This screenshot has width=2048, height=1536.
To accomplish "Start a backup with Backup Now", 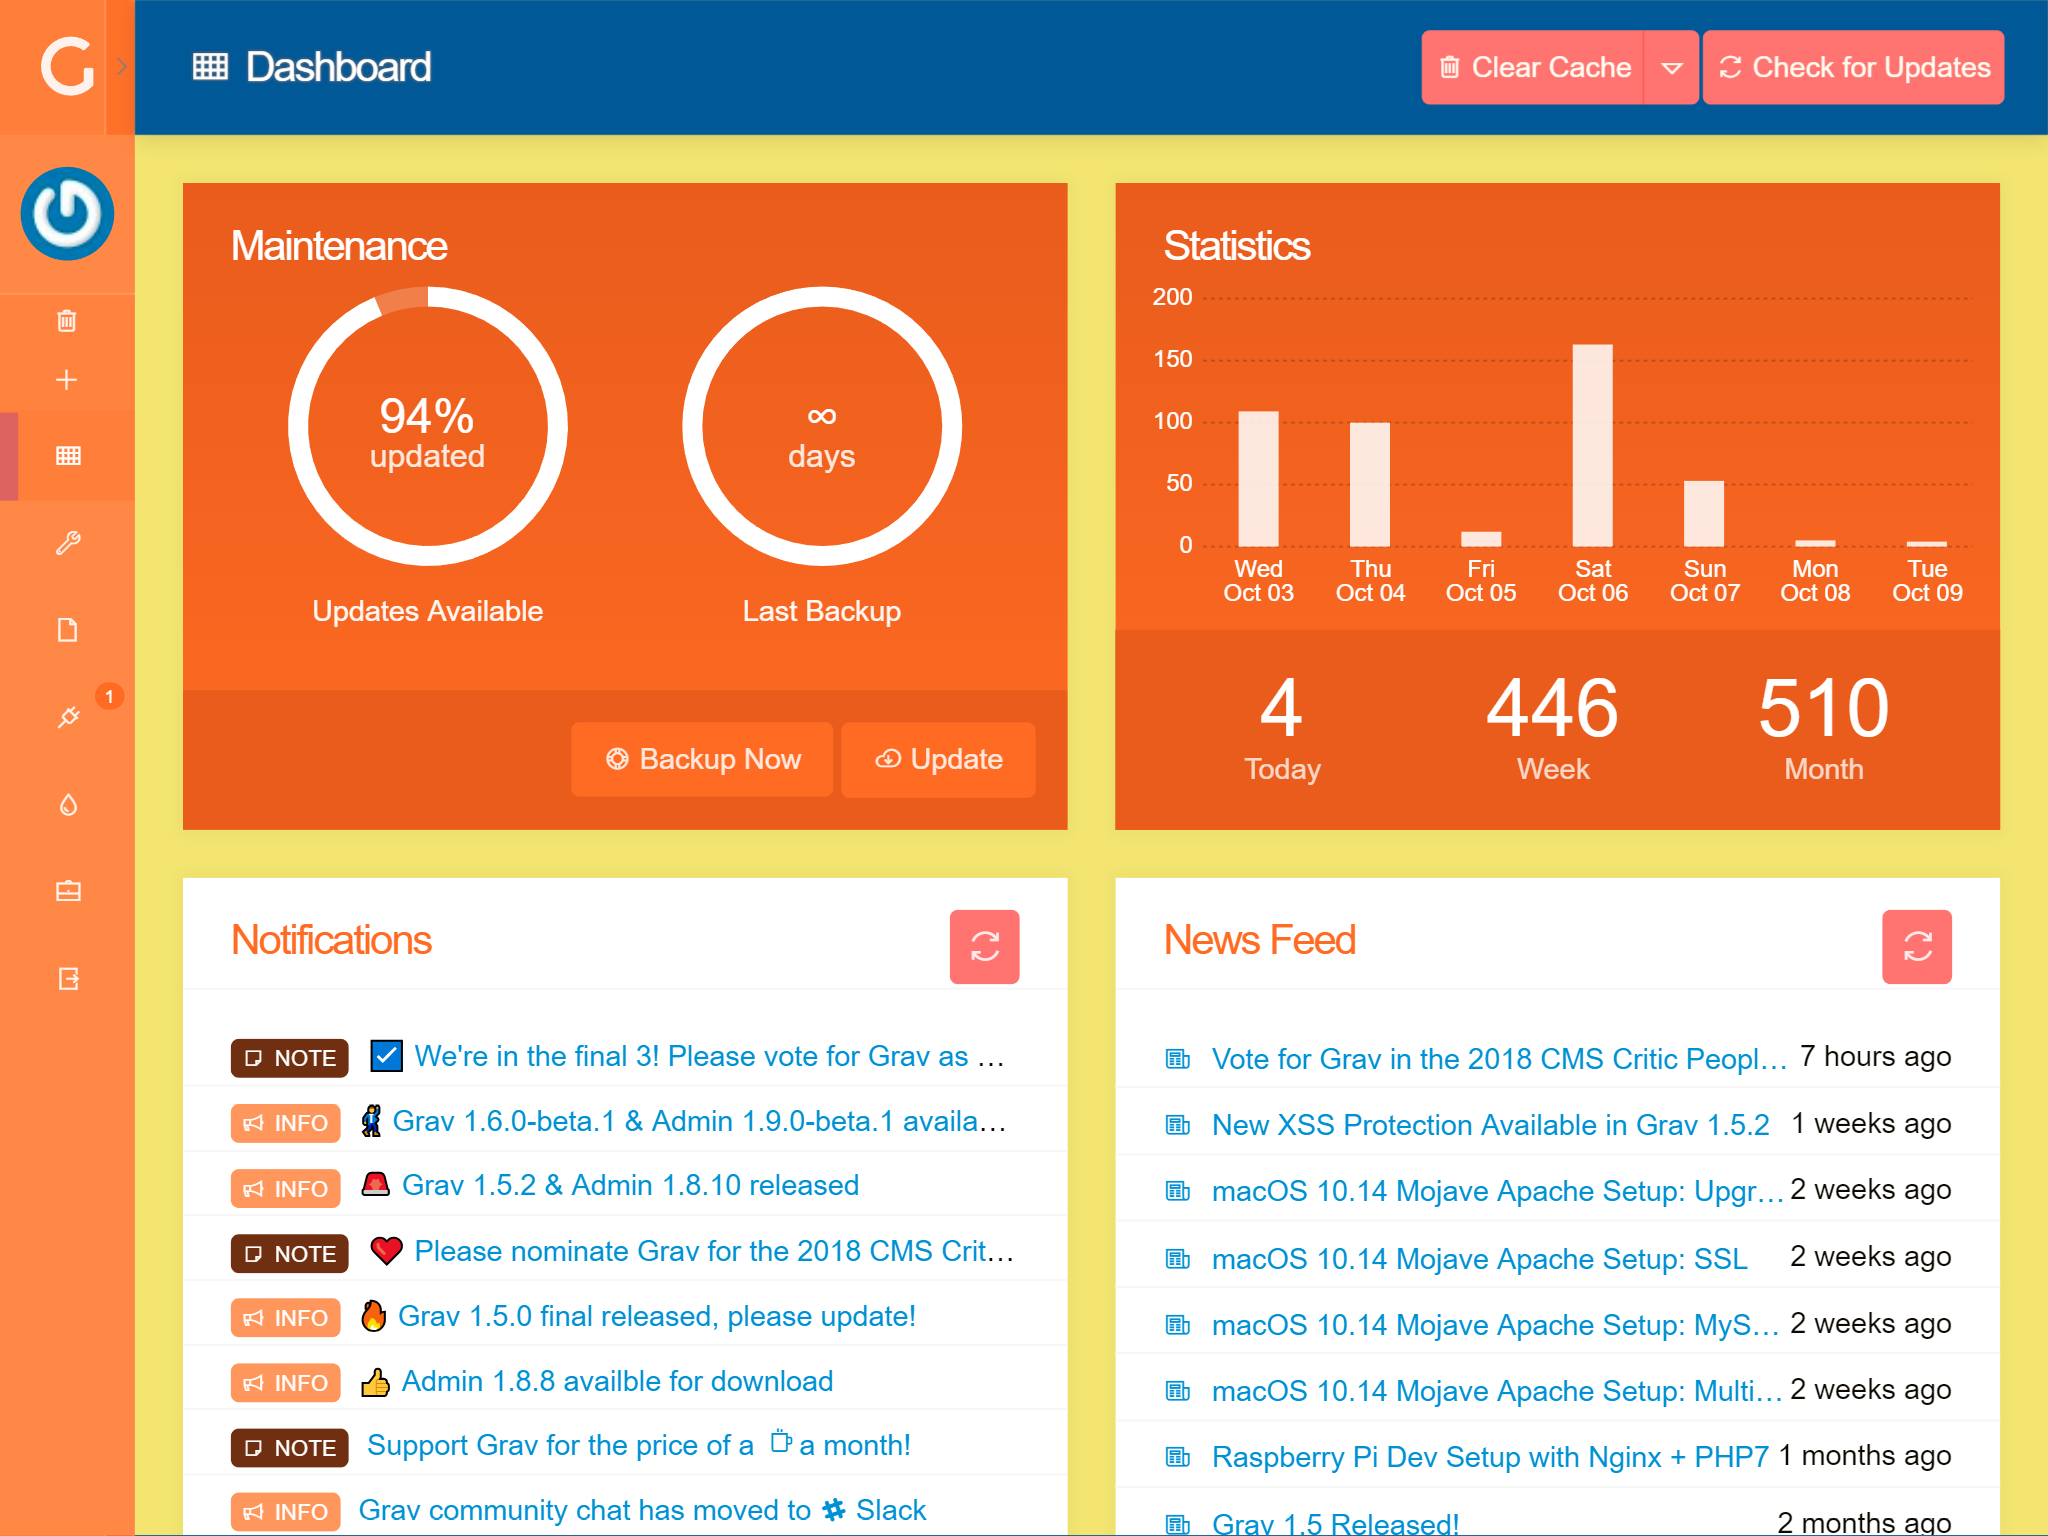I will [x=702, y=760].
